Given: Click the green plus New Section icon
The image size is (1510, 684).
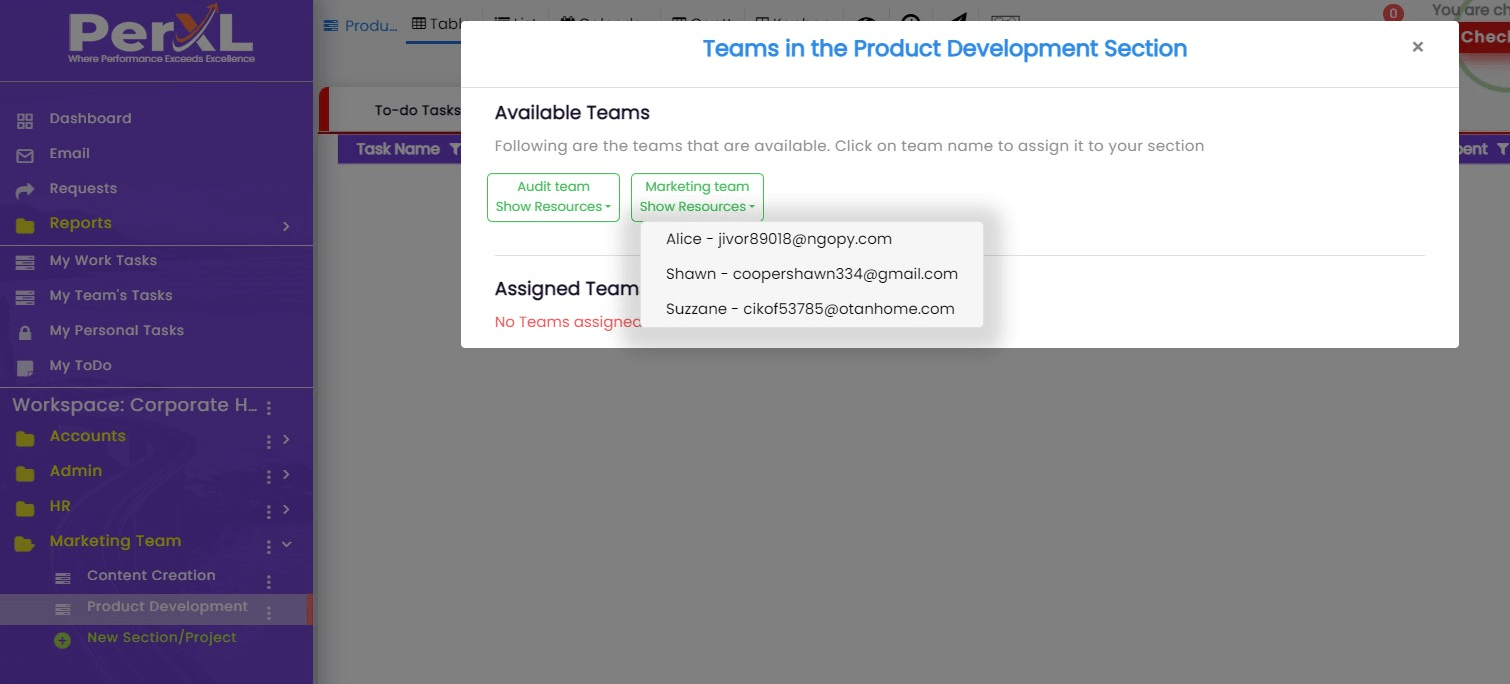Looking at the screenshot, I should pos(62,640).
